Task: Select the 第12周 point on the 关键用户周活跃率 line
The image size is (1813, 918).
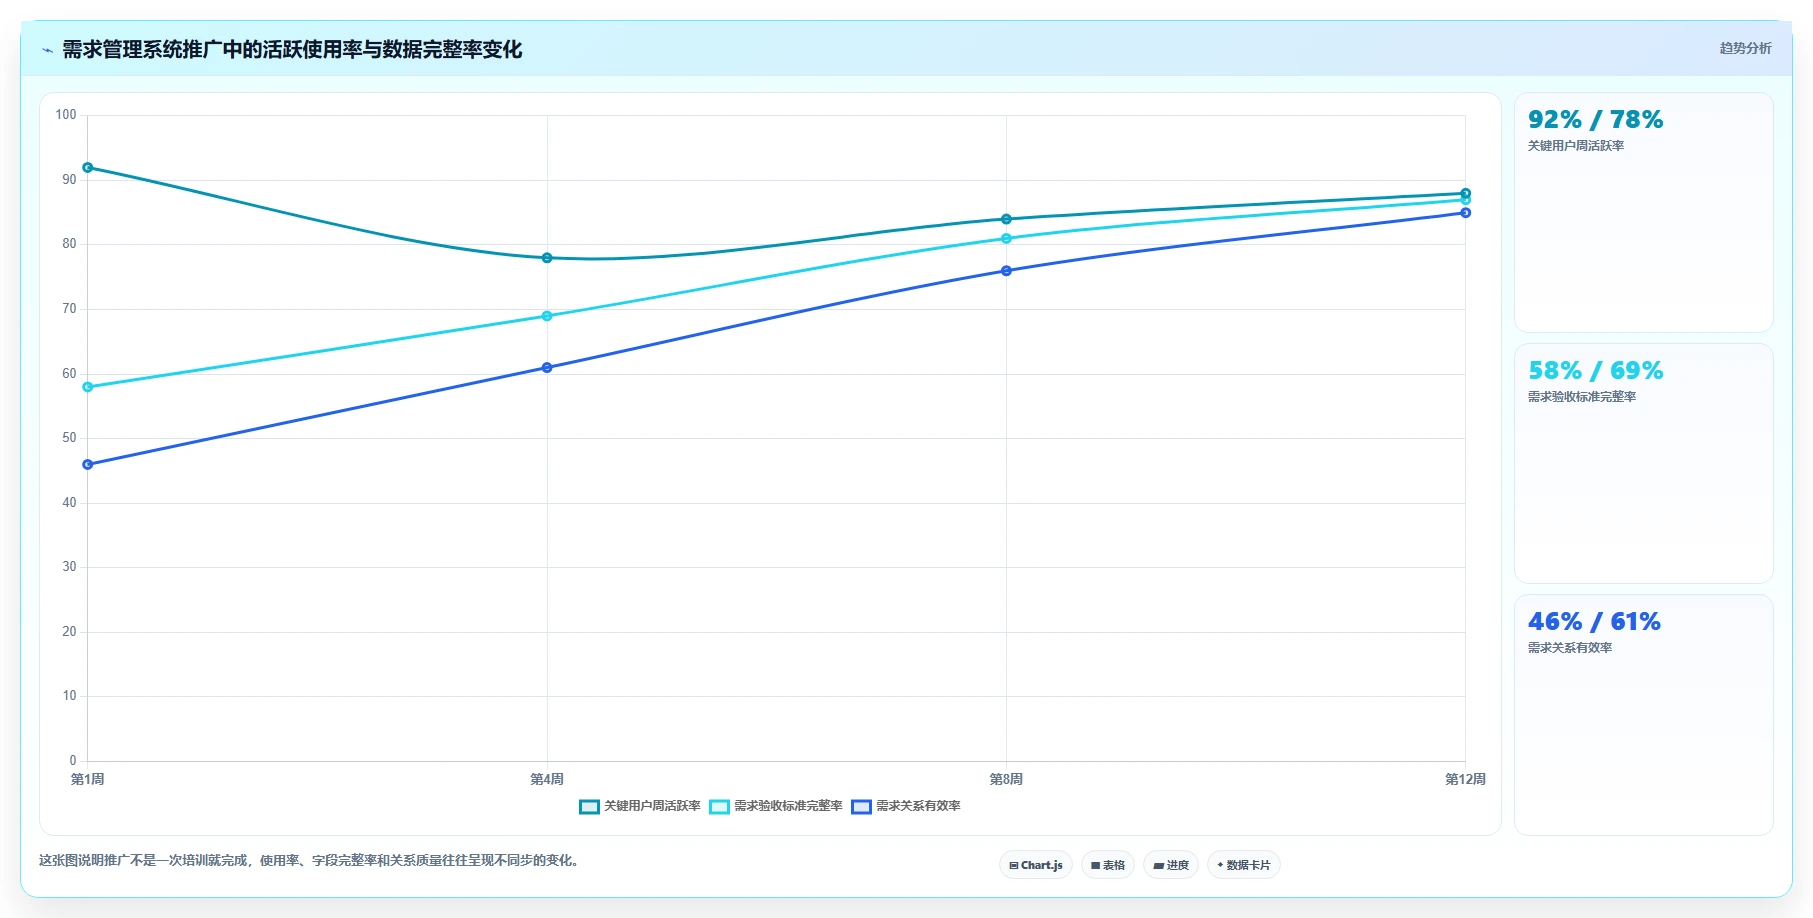Action: click(x=1465, y=193)
